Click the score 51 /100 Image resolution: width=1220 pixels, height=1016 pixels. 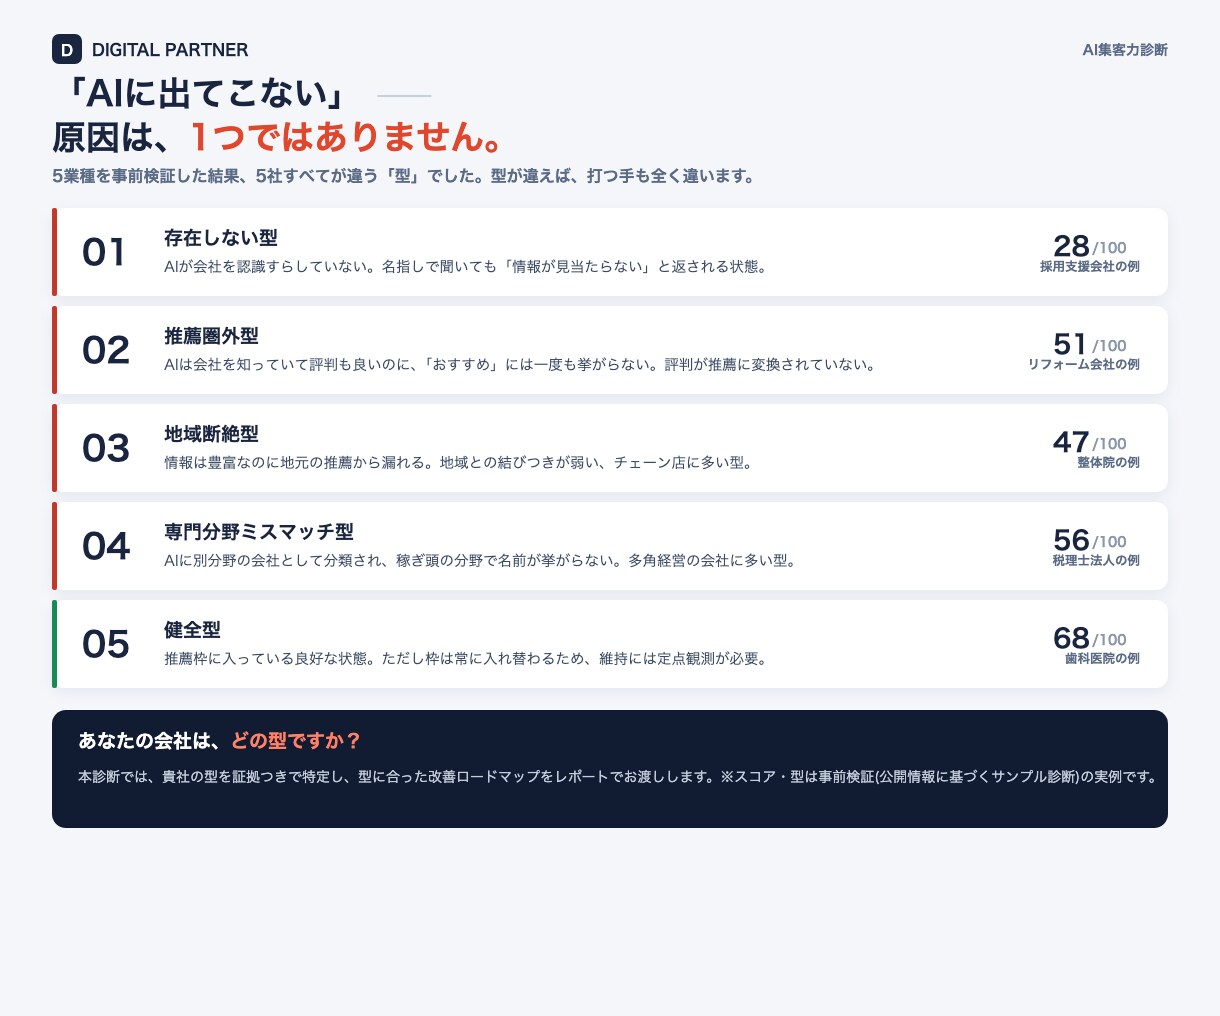tap(1090, 344)
